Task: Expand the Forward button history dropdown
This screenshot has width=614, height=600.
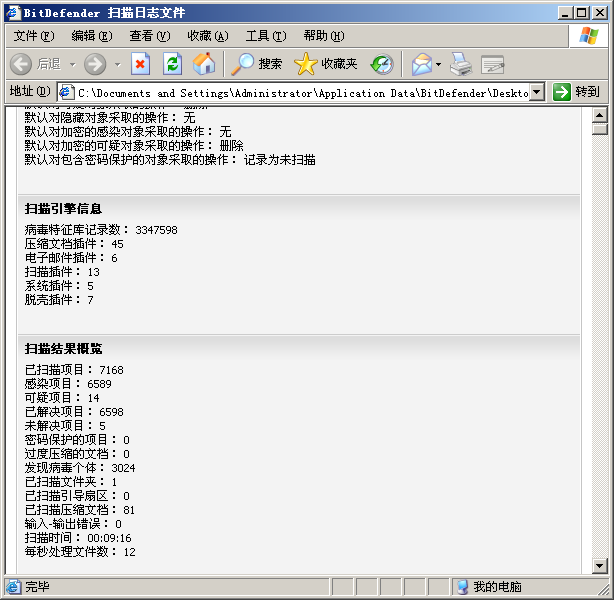Action: (x=118, y=64)
